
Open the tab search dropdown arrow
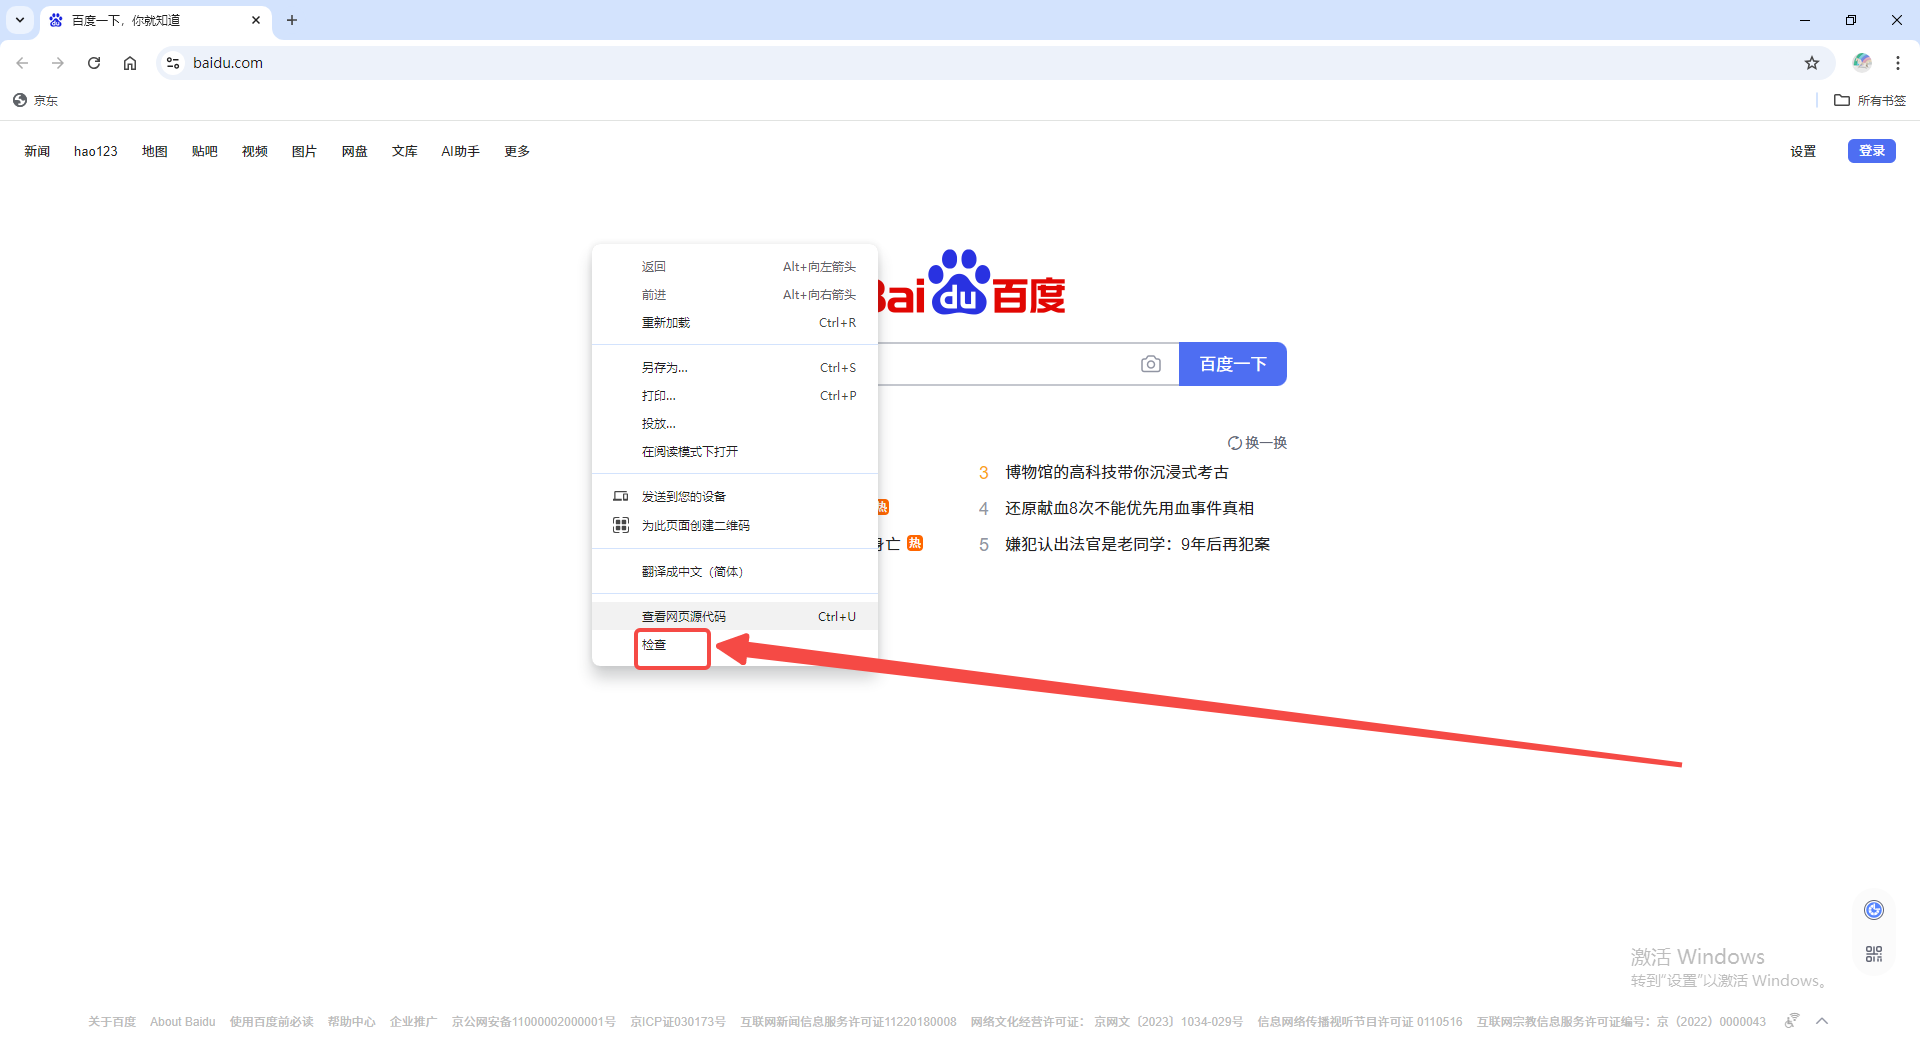(20, 20)
